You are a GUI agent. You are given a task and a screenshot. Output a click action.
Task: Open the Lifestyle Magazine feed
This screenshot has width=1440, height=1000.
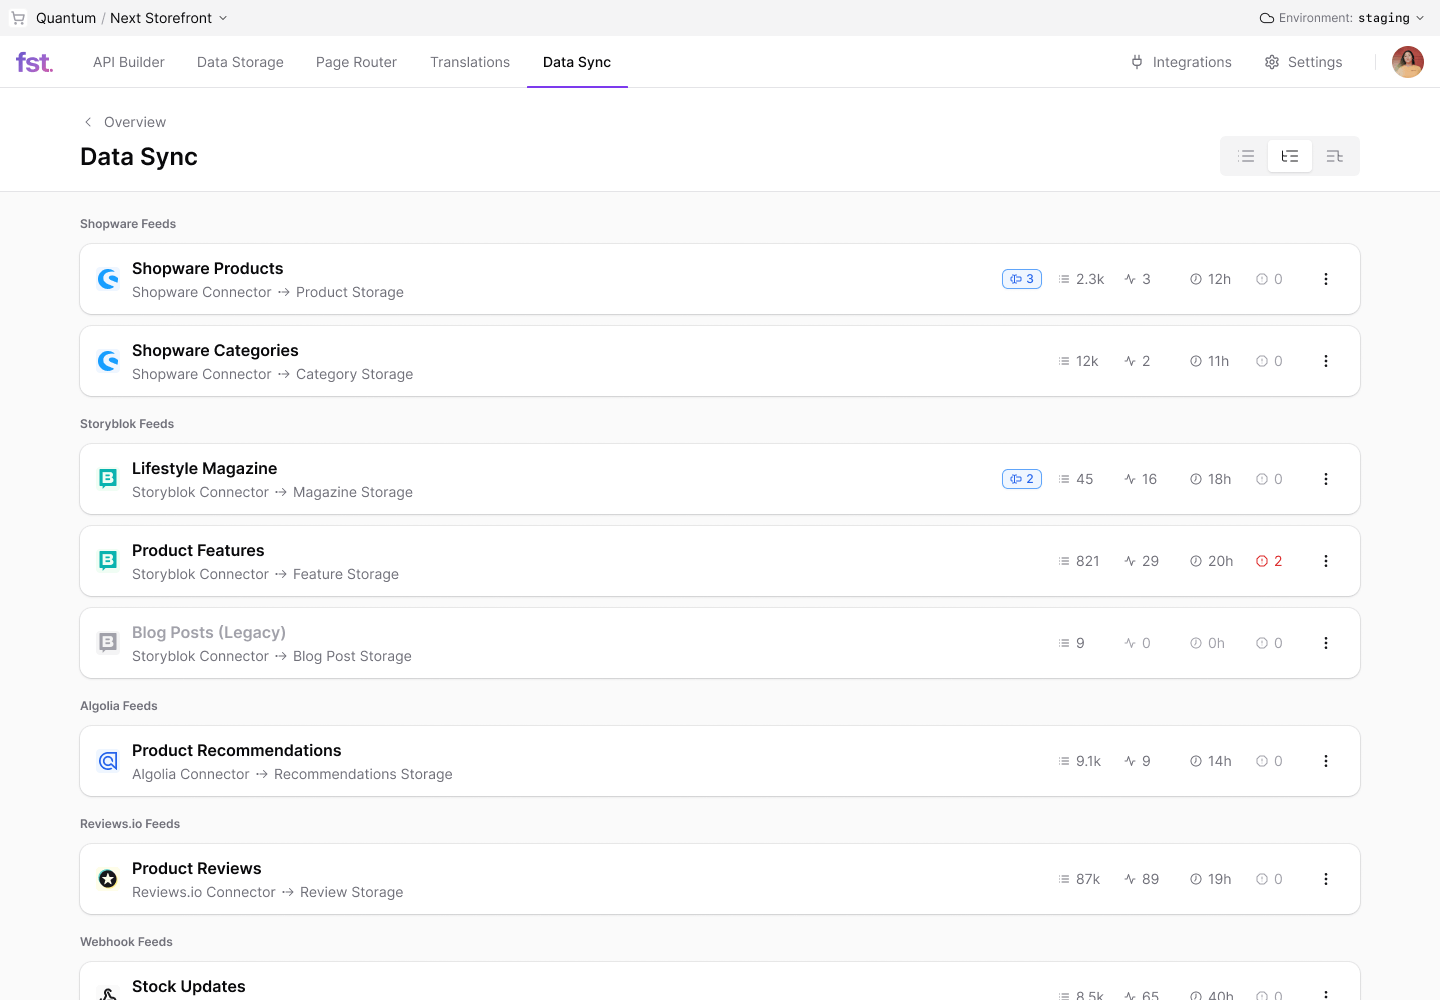coord(720,479)
